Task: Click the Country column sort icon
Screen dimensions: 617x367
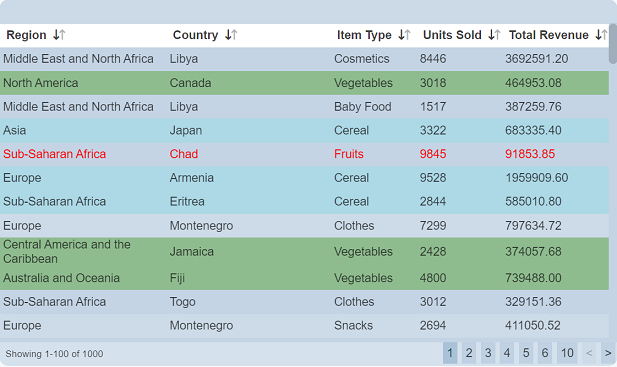Action: [231, 35]
